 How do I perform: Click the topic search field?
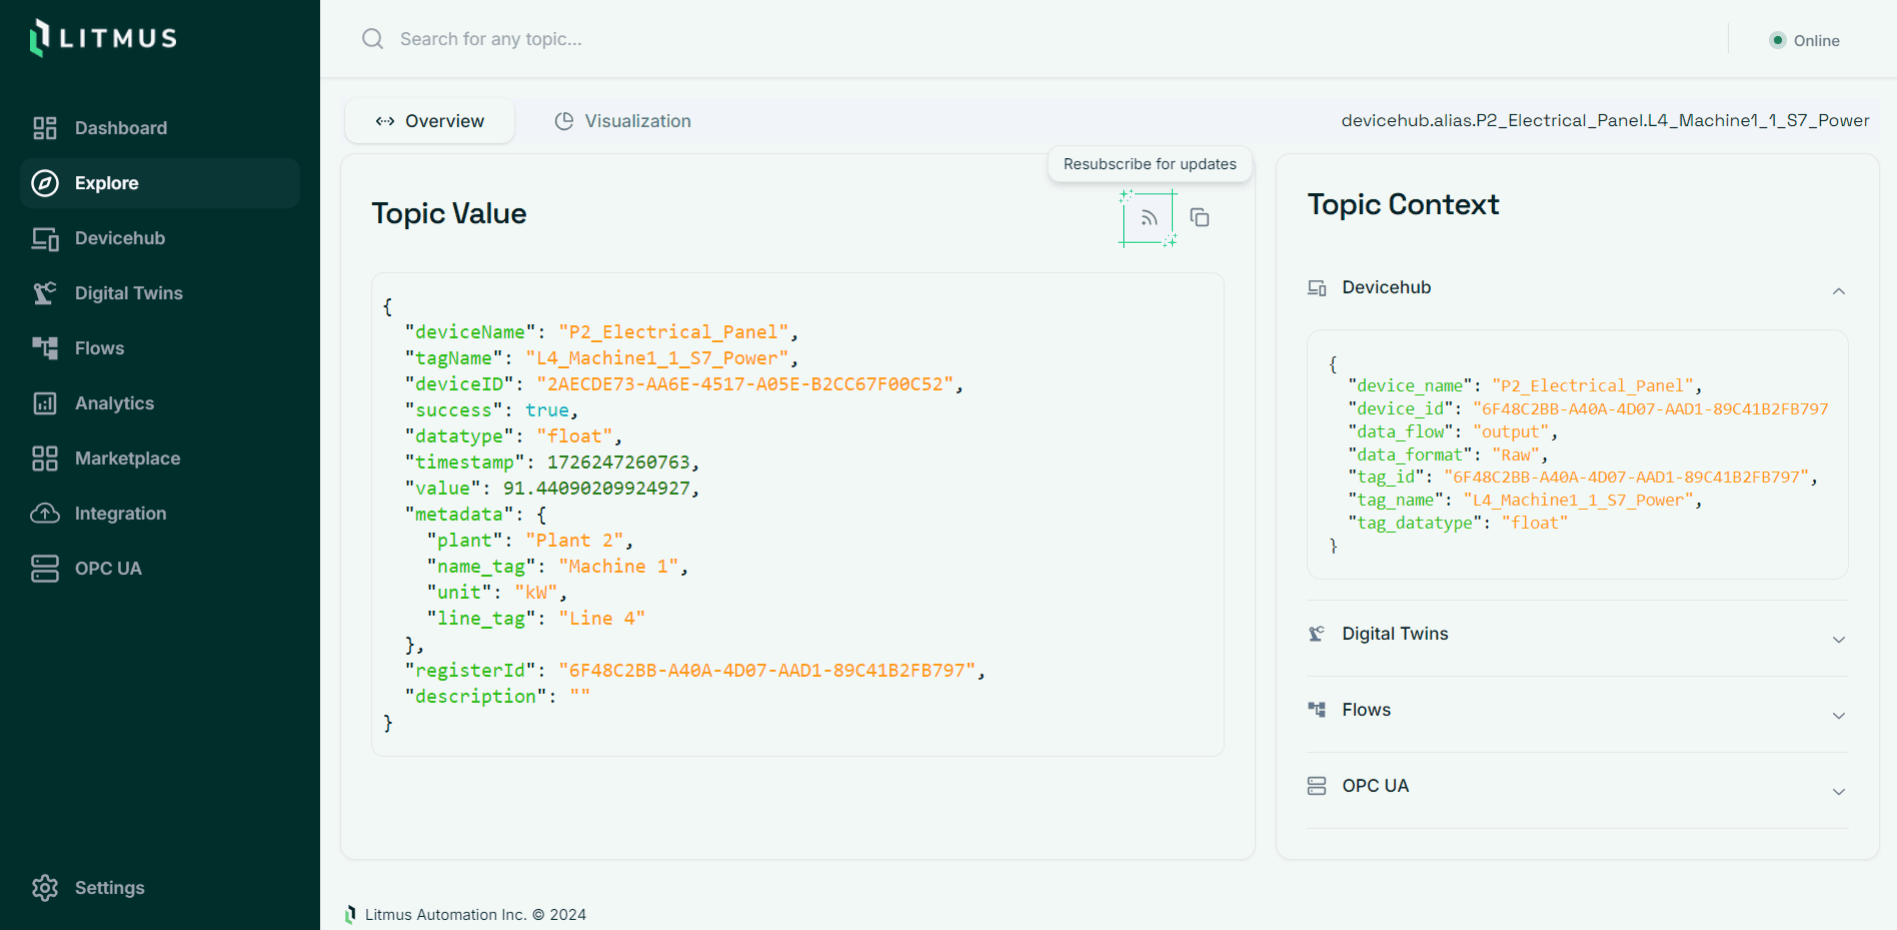click(x=600, y=39)
